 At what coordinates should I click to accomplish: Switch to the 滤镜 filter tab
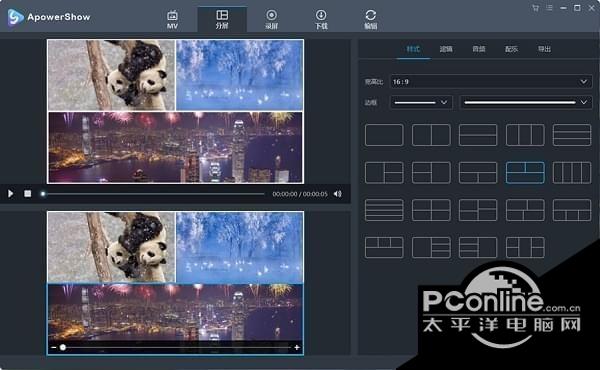tap(446, 49)
